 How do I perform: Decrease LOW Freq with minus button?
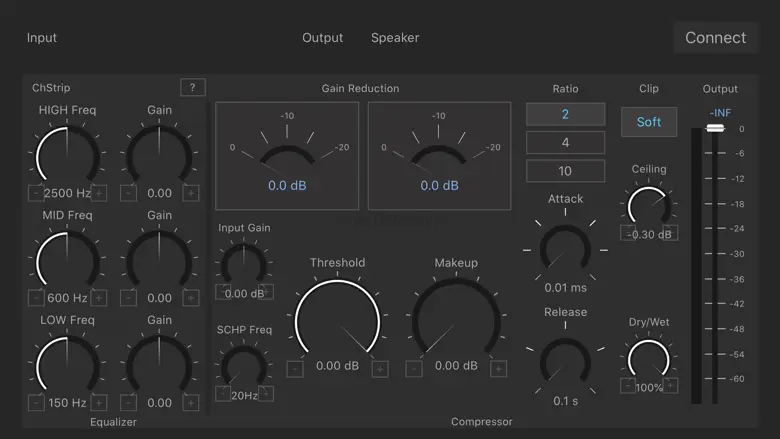(x=37, y=403)
